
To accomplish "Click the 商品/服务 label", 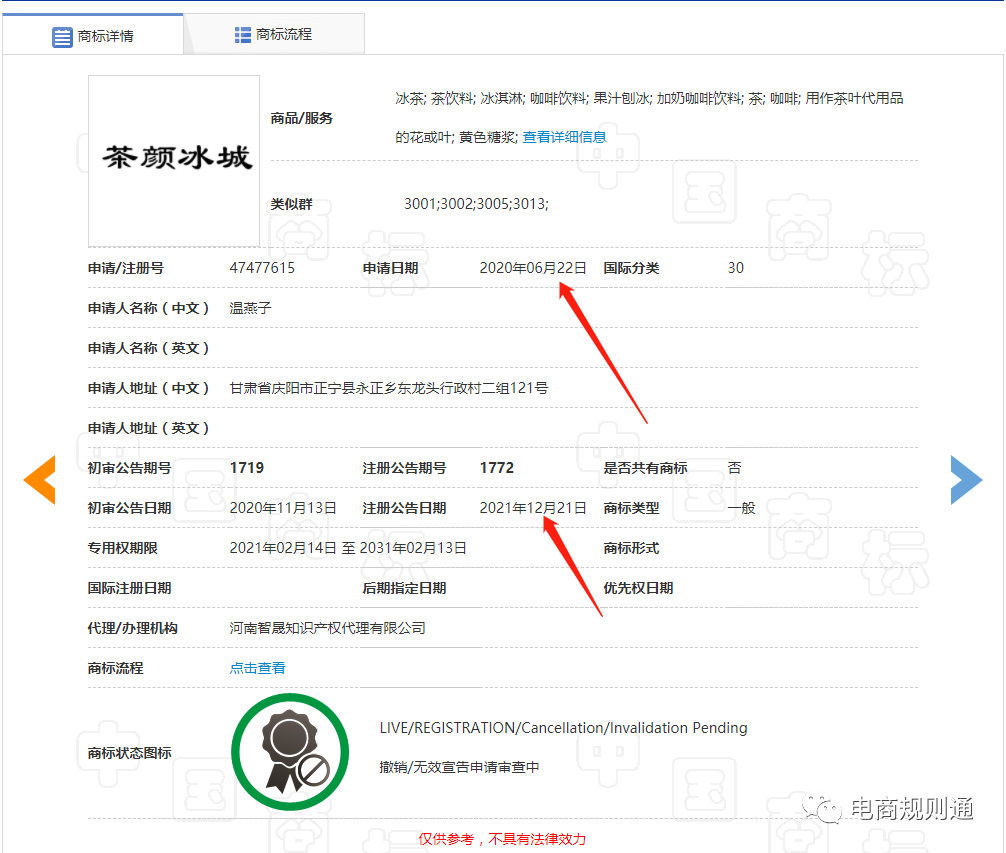I will click(x=302, y=118).
